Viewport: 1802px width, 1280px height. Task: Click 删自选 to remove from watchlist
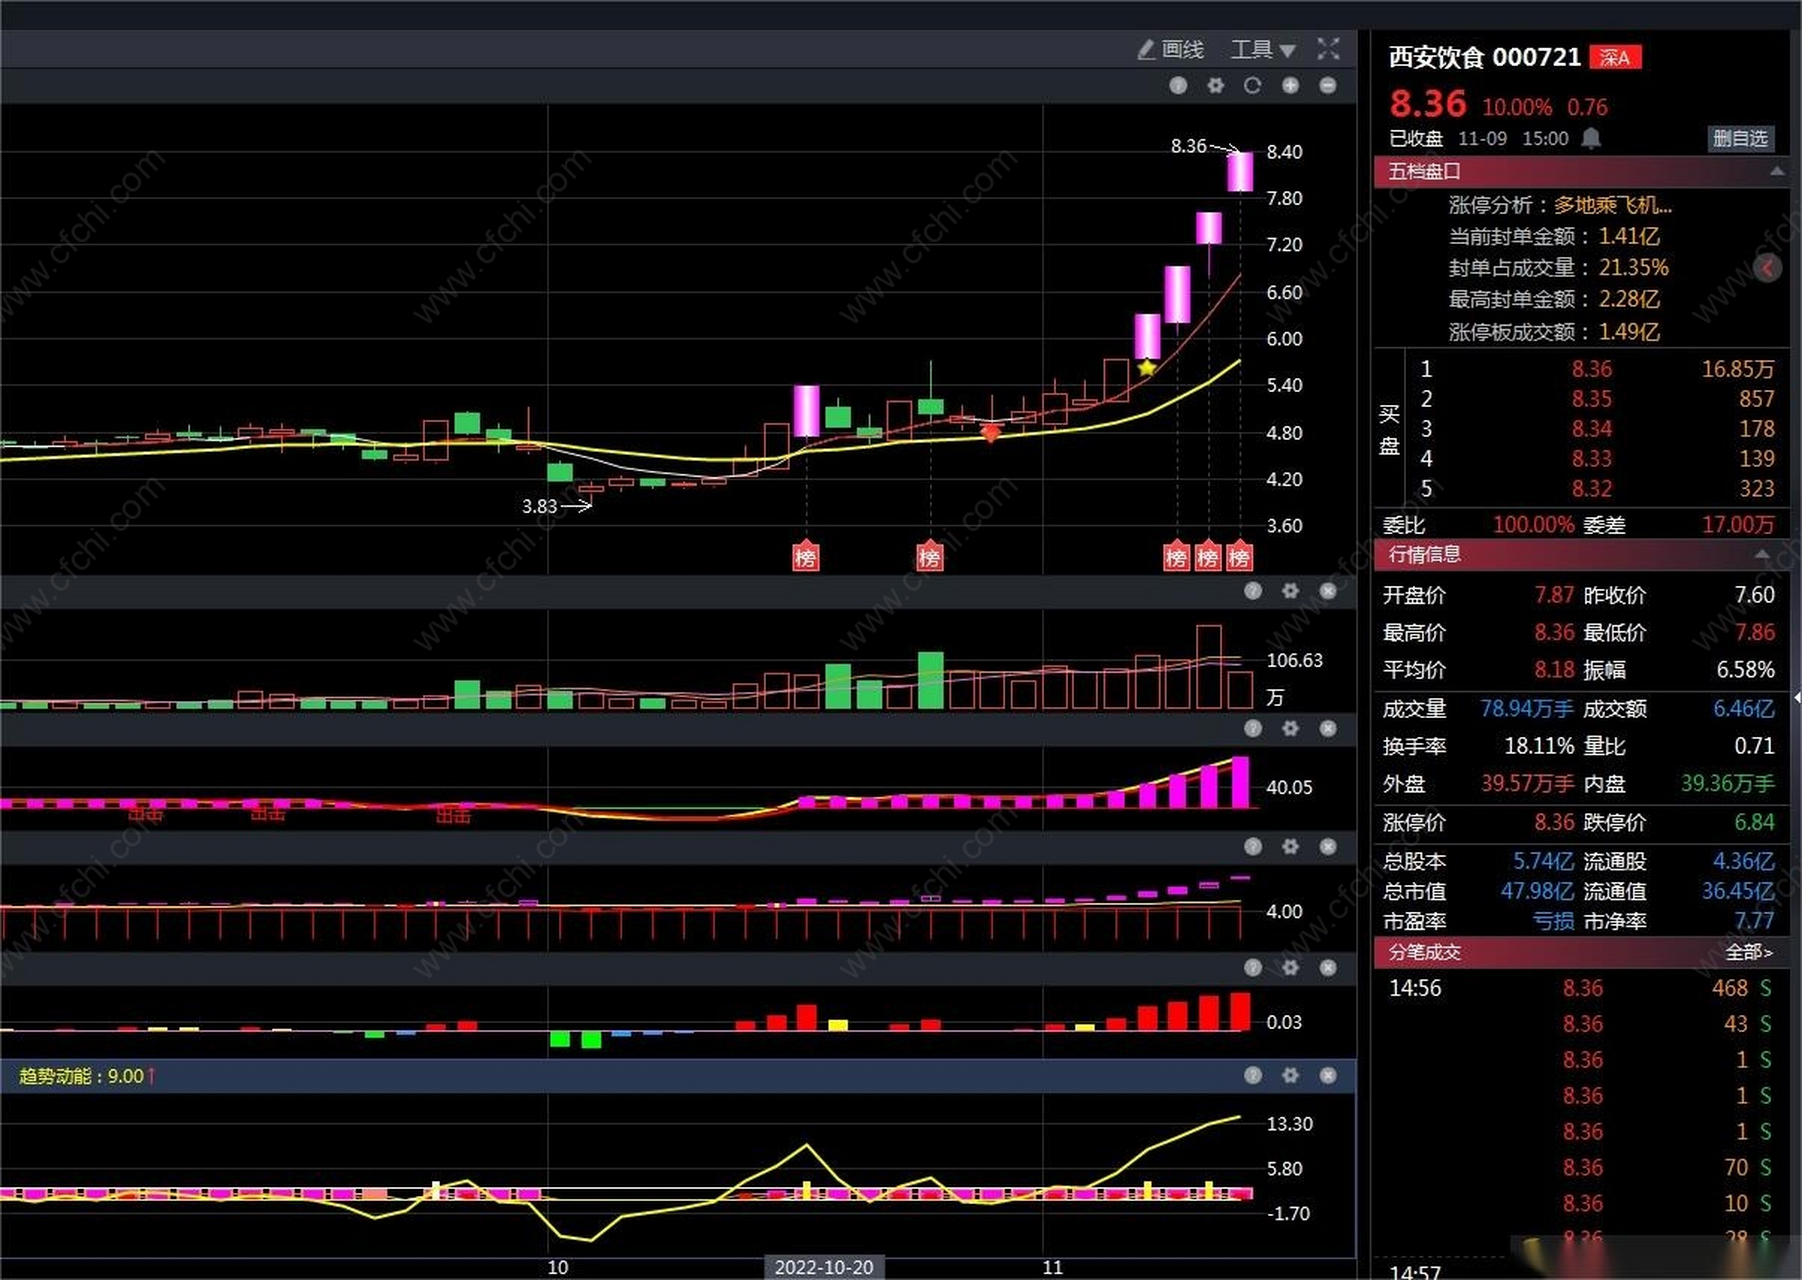point(1740,138)
